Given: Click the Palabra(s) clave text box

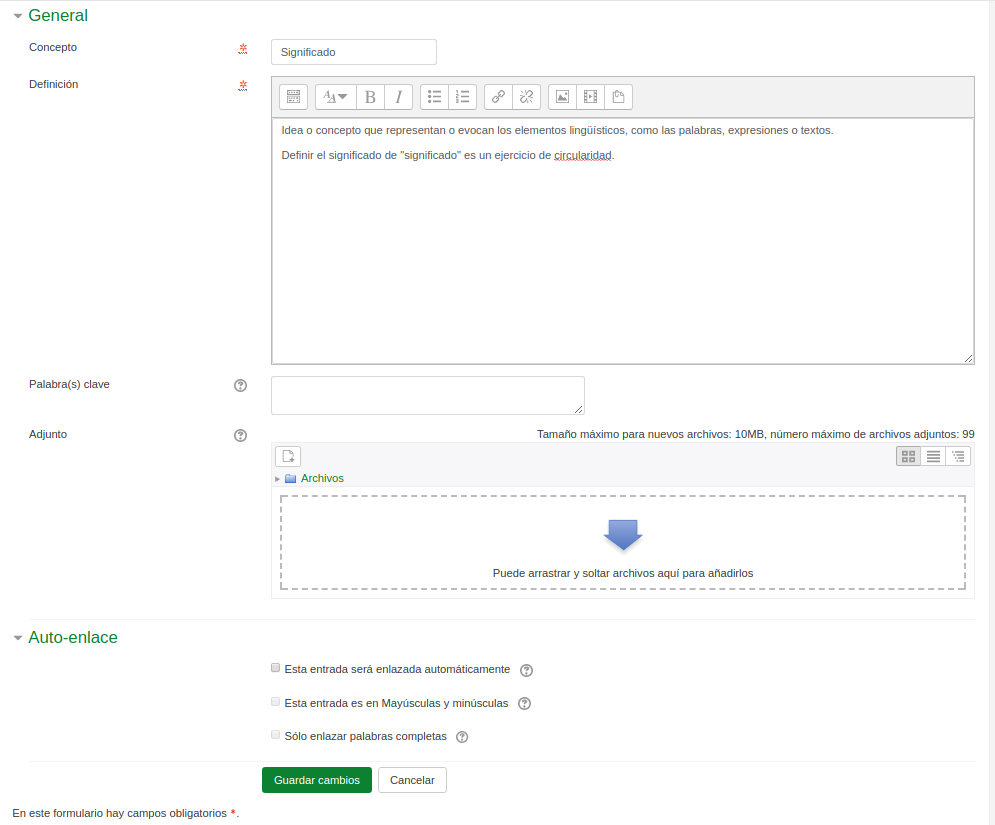Looking at the screenshot, I should tap(428, 395).
